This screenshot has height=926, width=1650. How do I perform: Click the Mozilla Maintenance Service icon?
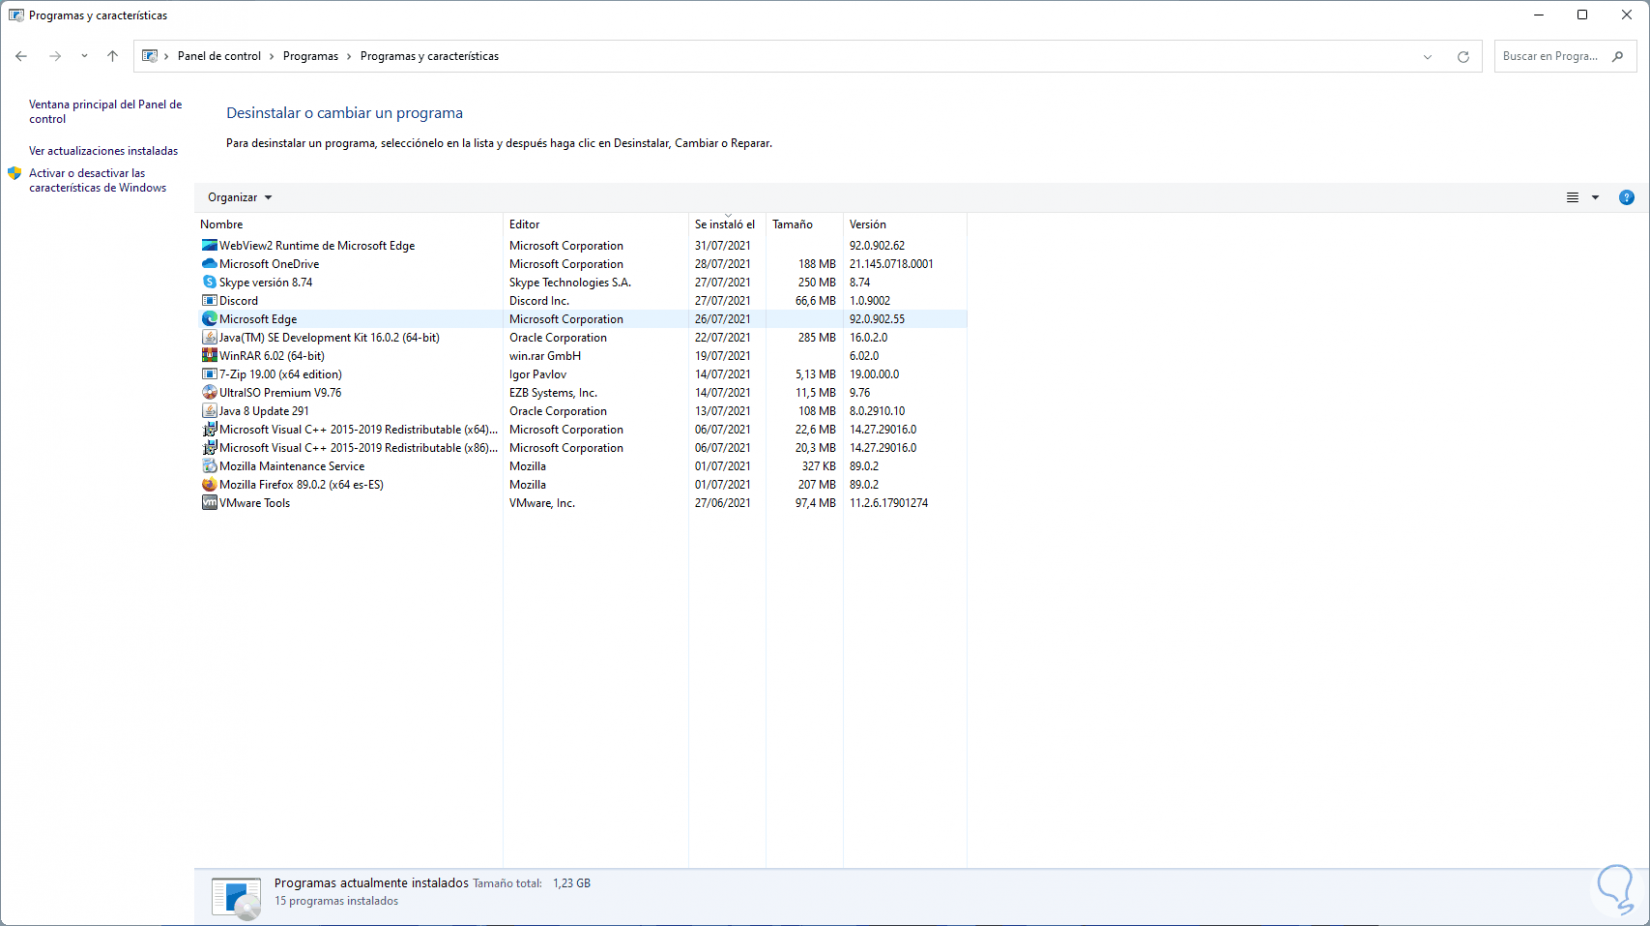(209, 466)
